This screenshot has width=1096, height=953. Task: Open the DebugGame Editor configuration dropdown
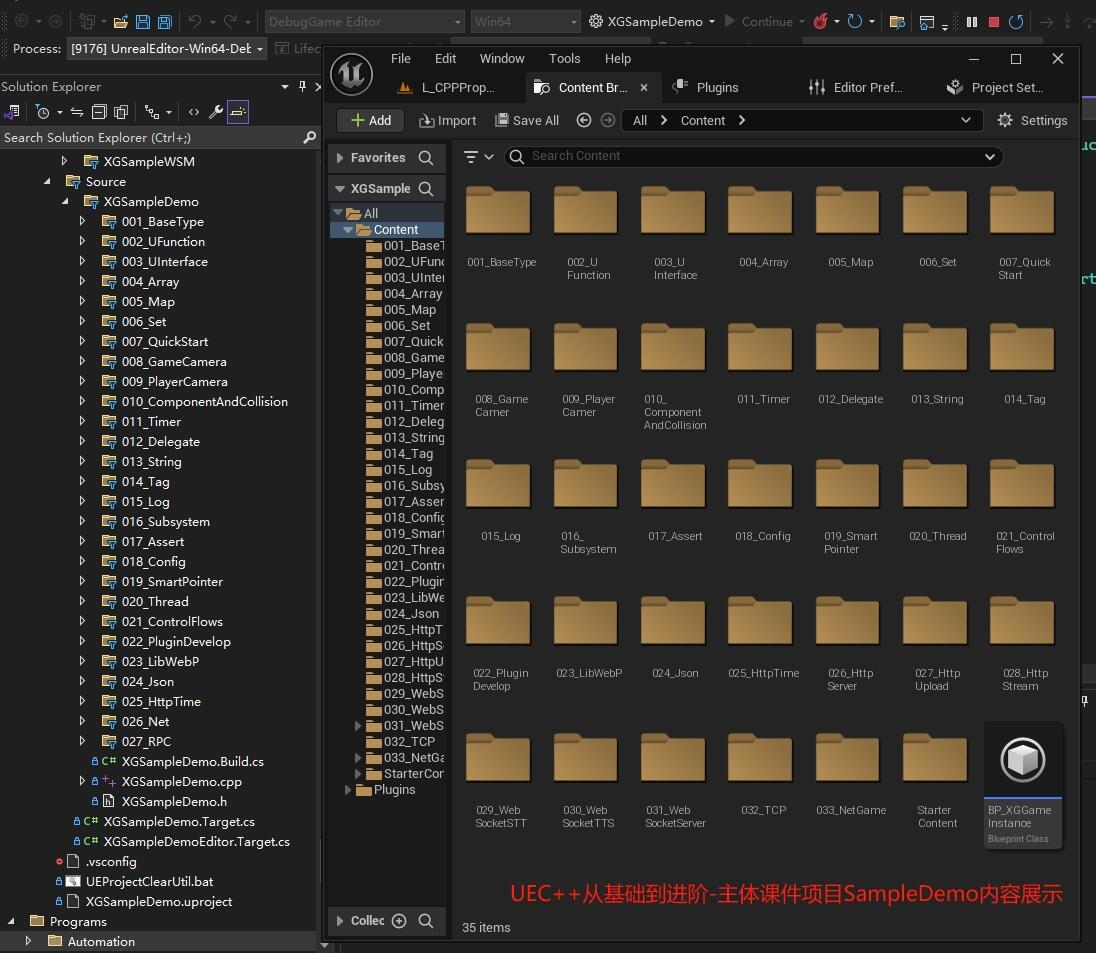365,22
